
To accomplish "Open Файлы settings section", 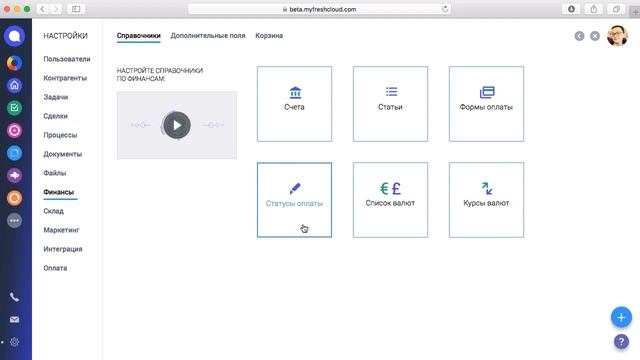I will click(55, 173).
